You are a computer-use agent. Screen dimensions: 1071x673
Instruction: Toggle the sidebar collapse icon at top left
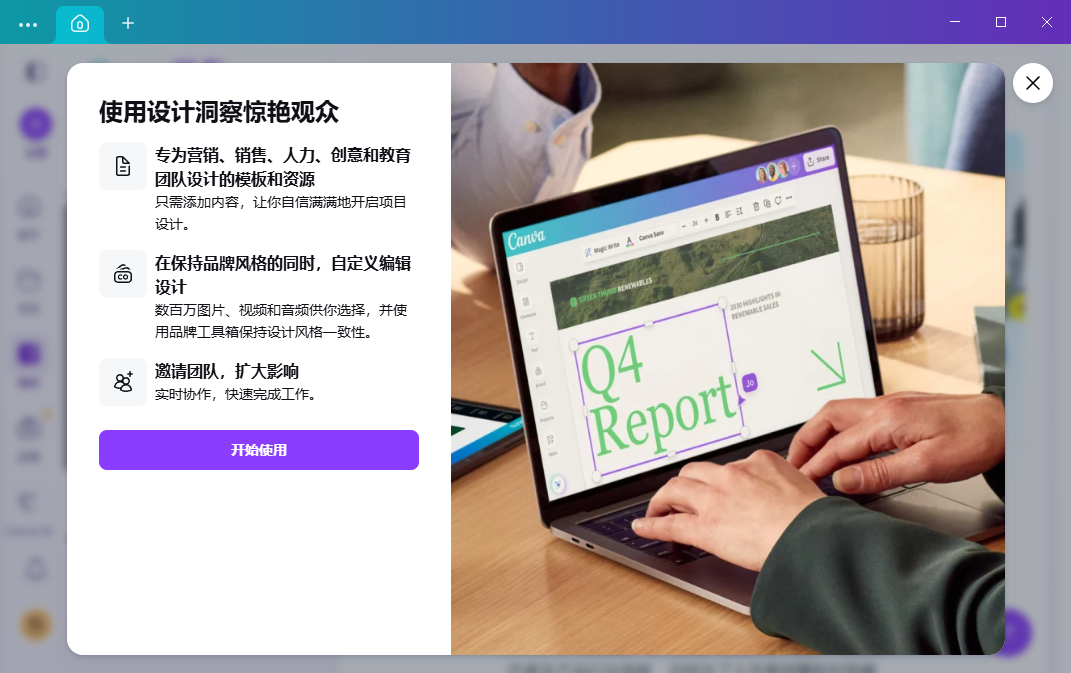click(36, 72)
